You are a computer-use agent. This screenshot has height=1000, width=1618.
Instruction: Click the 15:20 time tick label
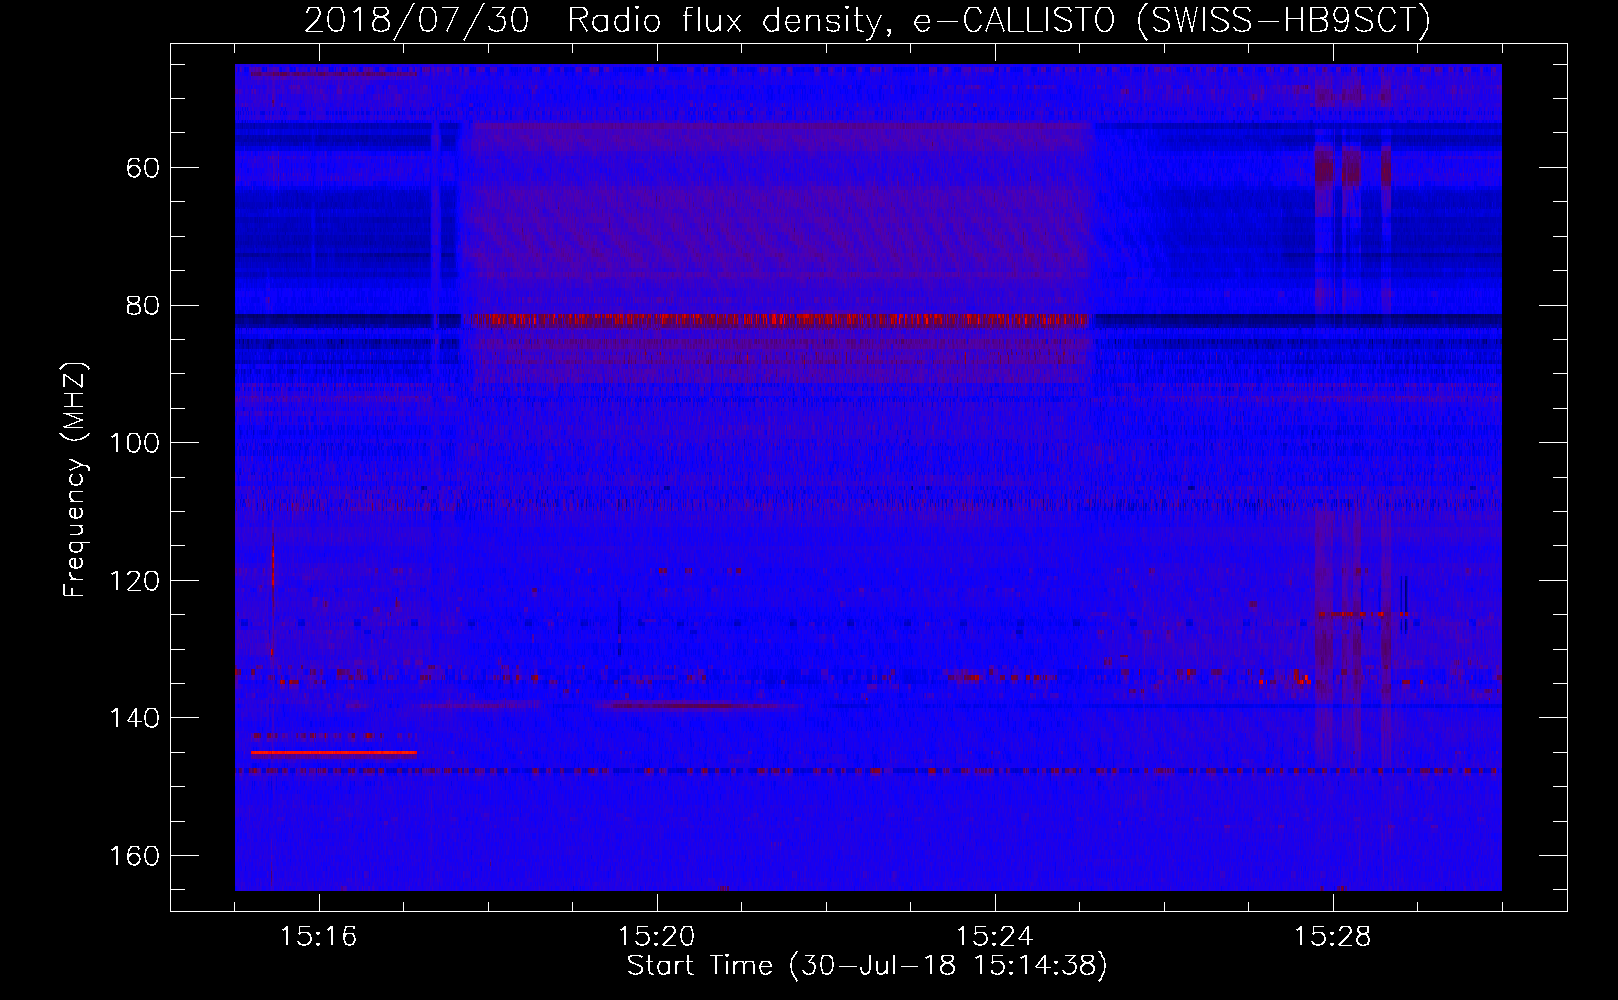(x=657, y=937)
